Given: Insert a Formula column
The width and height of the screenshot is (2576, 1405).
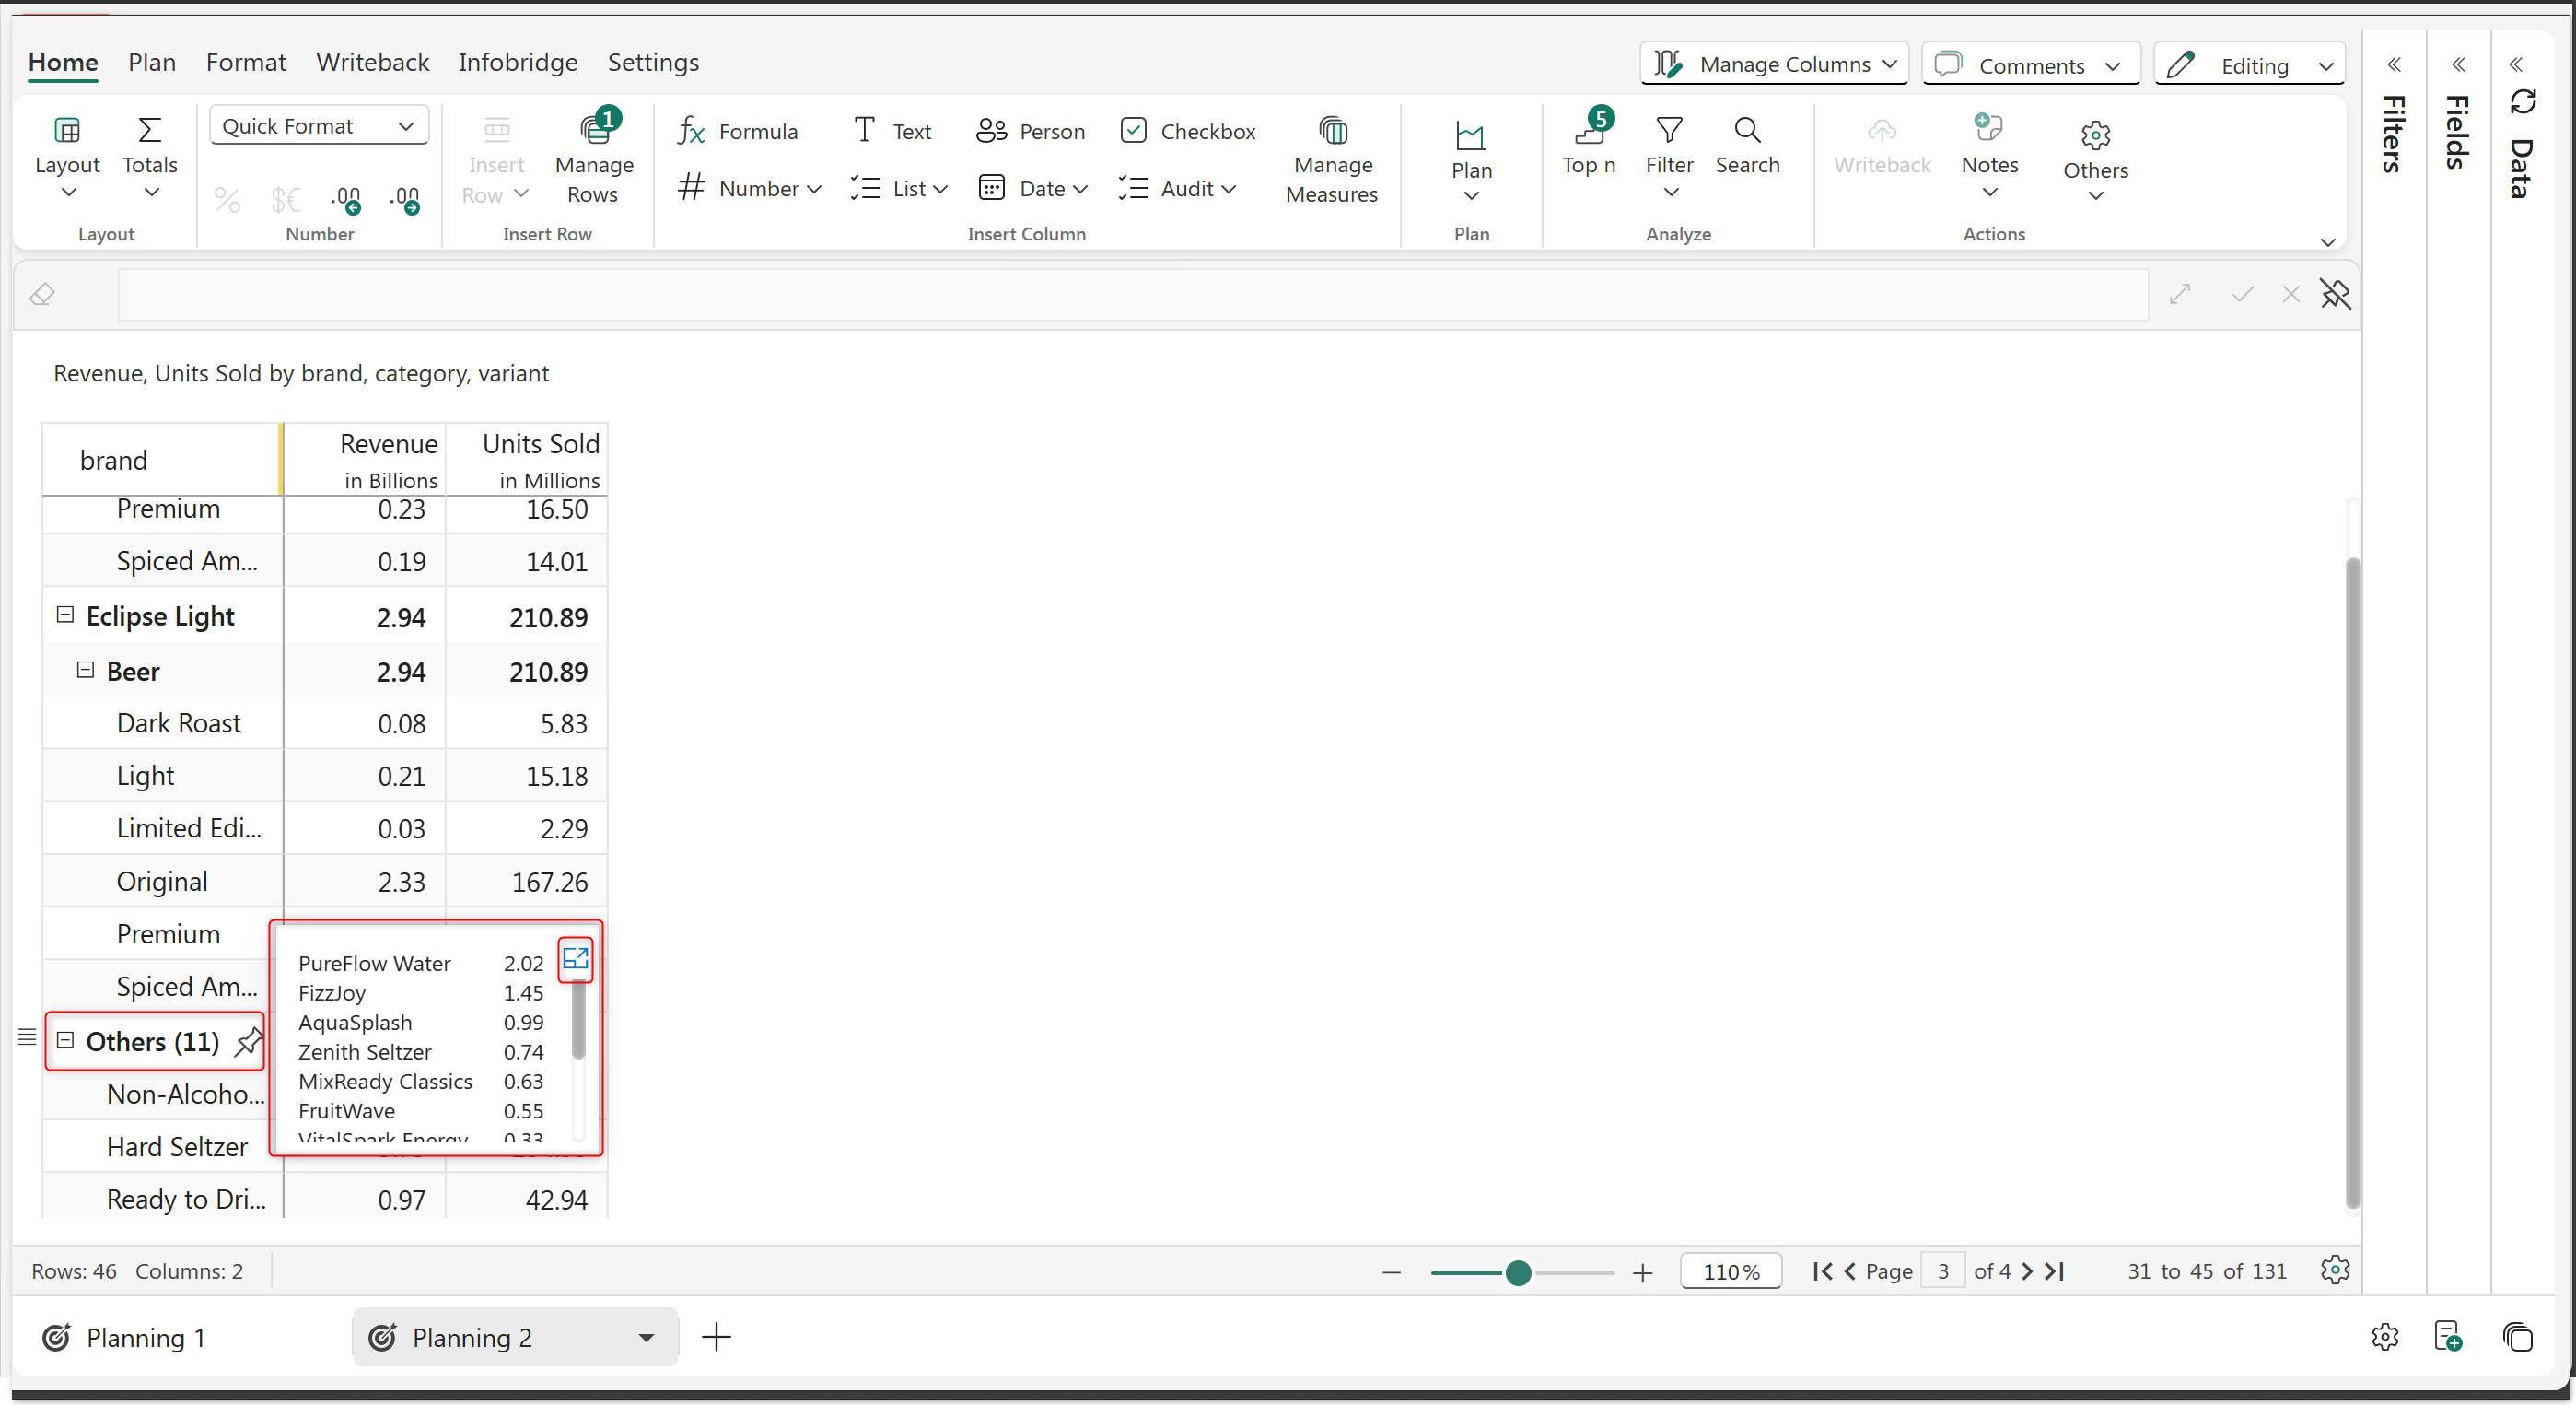Looking at the screenshot, I should point(738,131).
